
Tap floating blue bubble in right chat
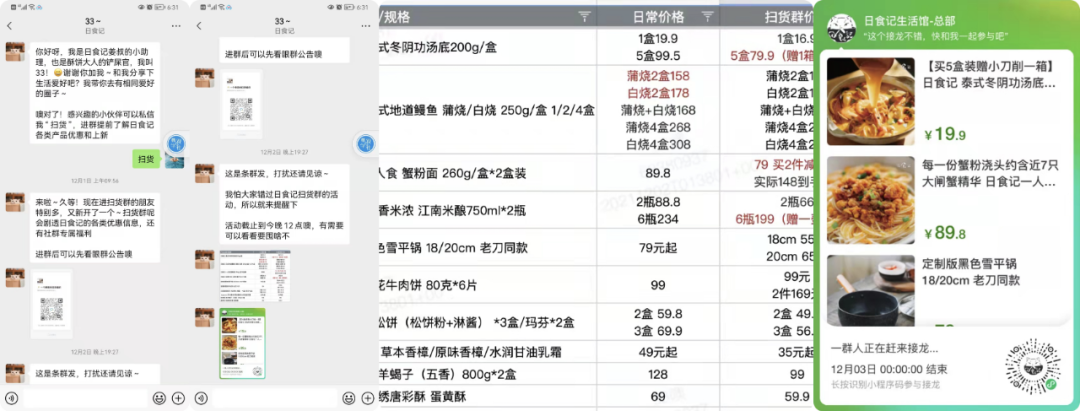(x=364, y=143)
